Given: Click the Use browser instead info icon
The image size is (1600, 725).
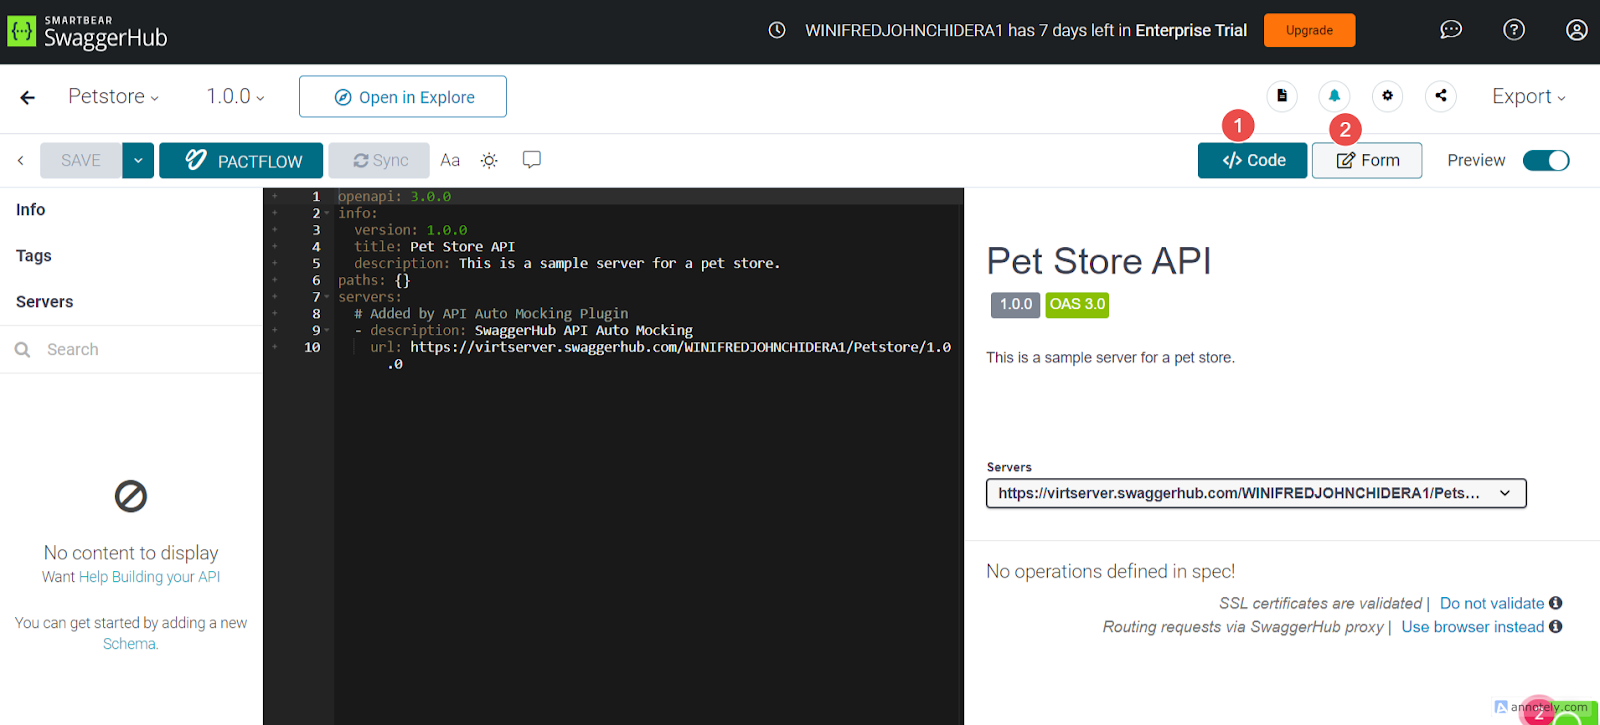Looking at the screenshot, I should pyautogui.click(x=1555, y=627).
